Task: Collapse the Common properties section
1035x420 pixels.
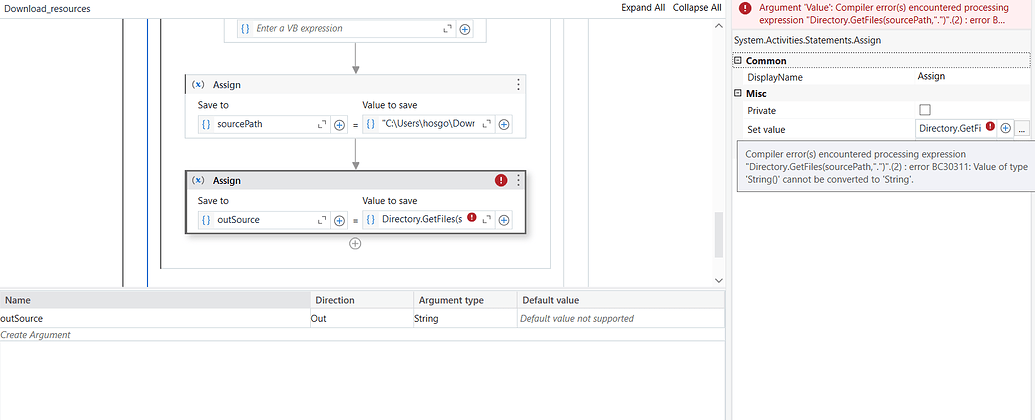Action: (738, 61)
